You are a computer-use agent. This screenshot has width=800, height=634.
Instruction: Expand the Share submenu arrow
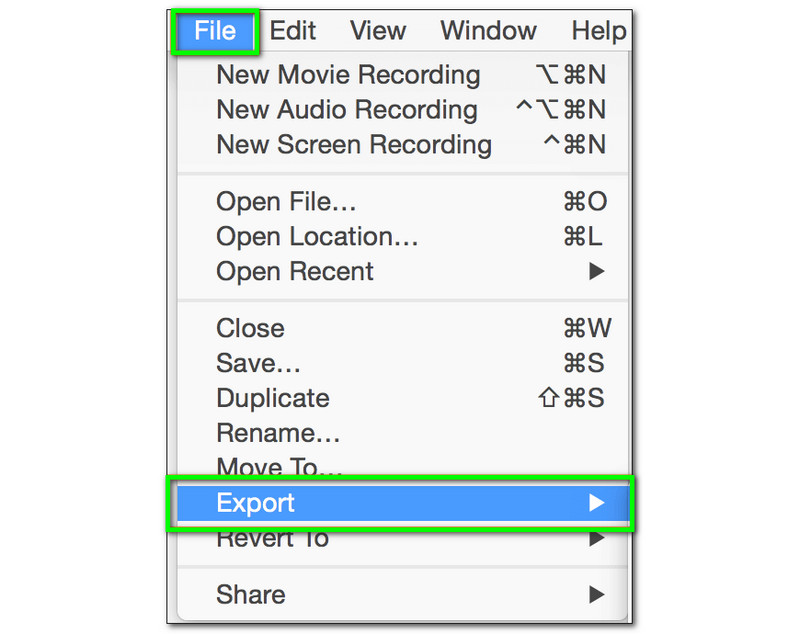[x=597, y=594]
